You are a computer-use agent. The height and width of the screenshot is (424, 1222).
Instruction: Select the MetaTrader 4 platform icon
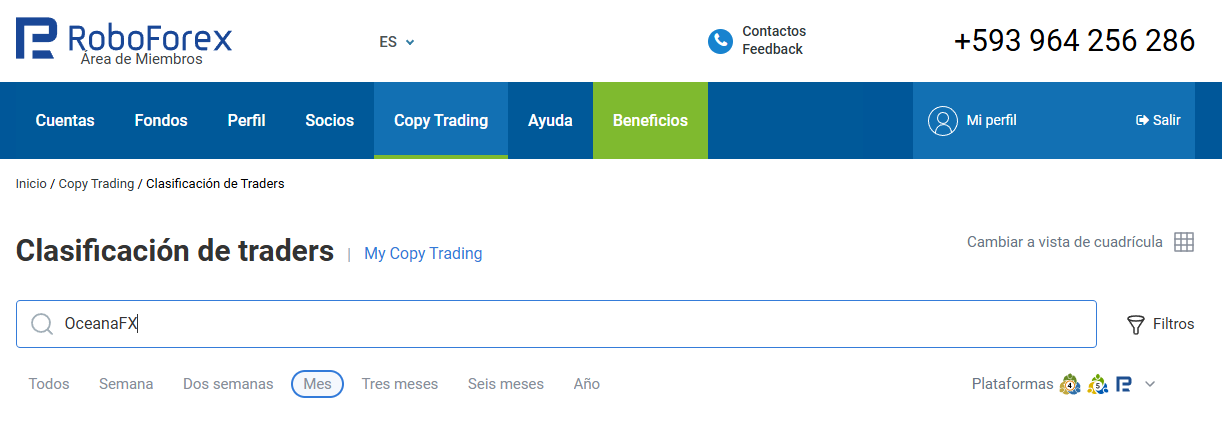click(x=1070, y=384)
